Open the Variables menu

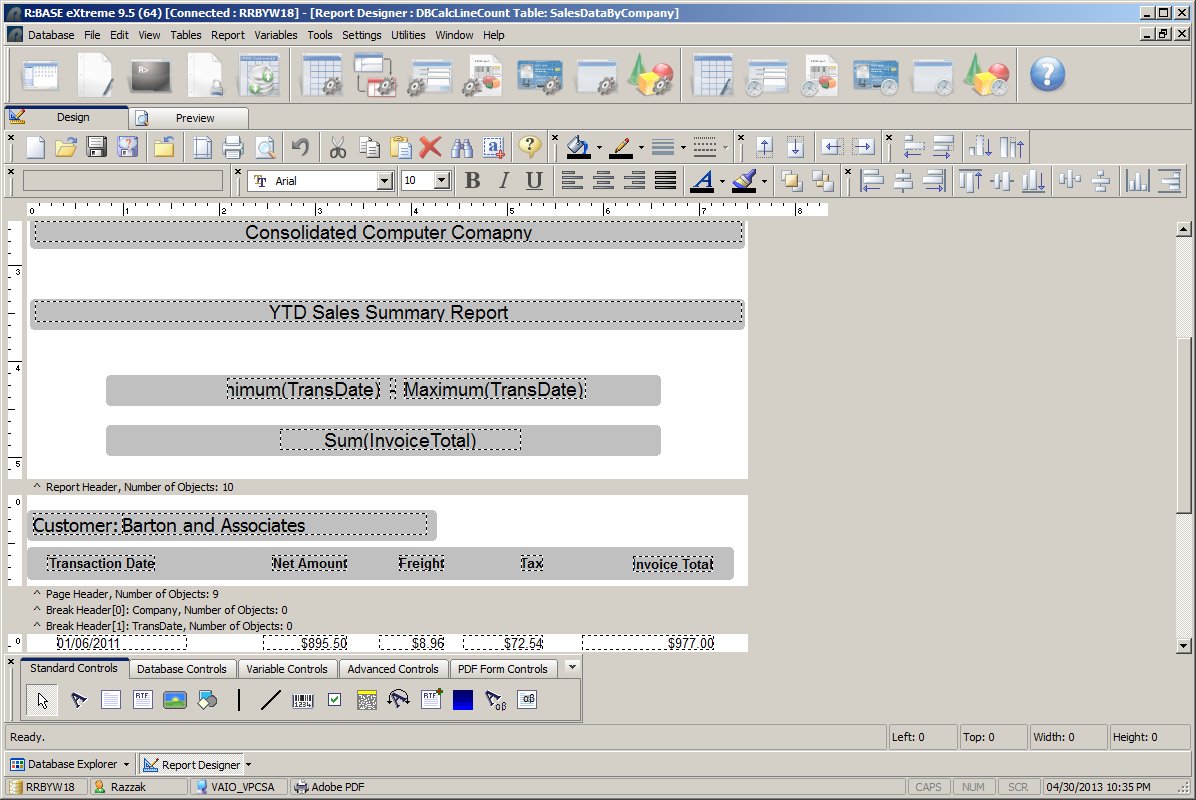[276, 35]
